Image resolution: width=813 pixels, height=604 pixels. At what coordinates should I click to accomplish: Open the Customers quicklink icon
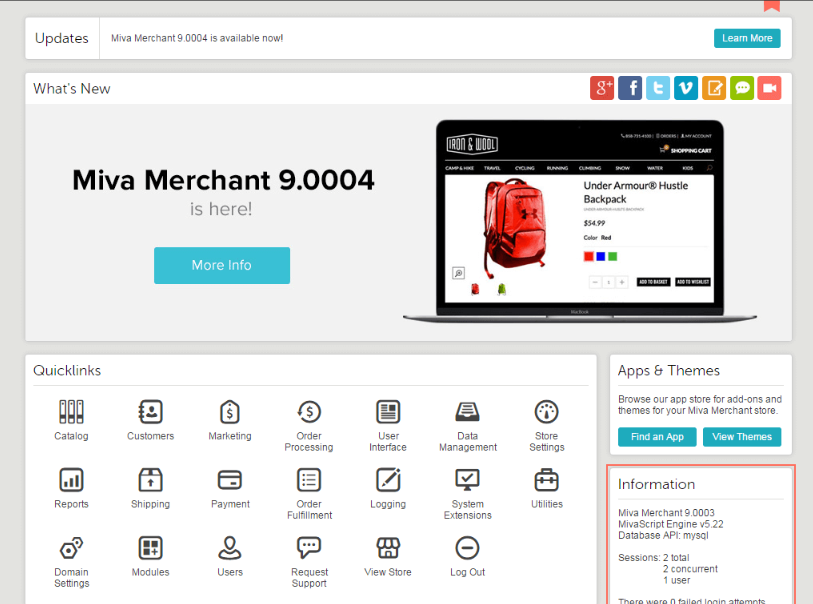point(150,412)
